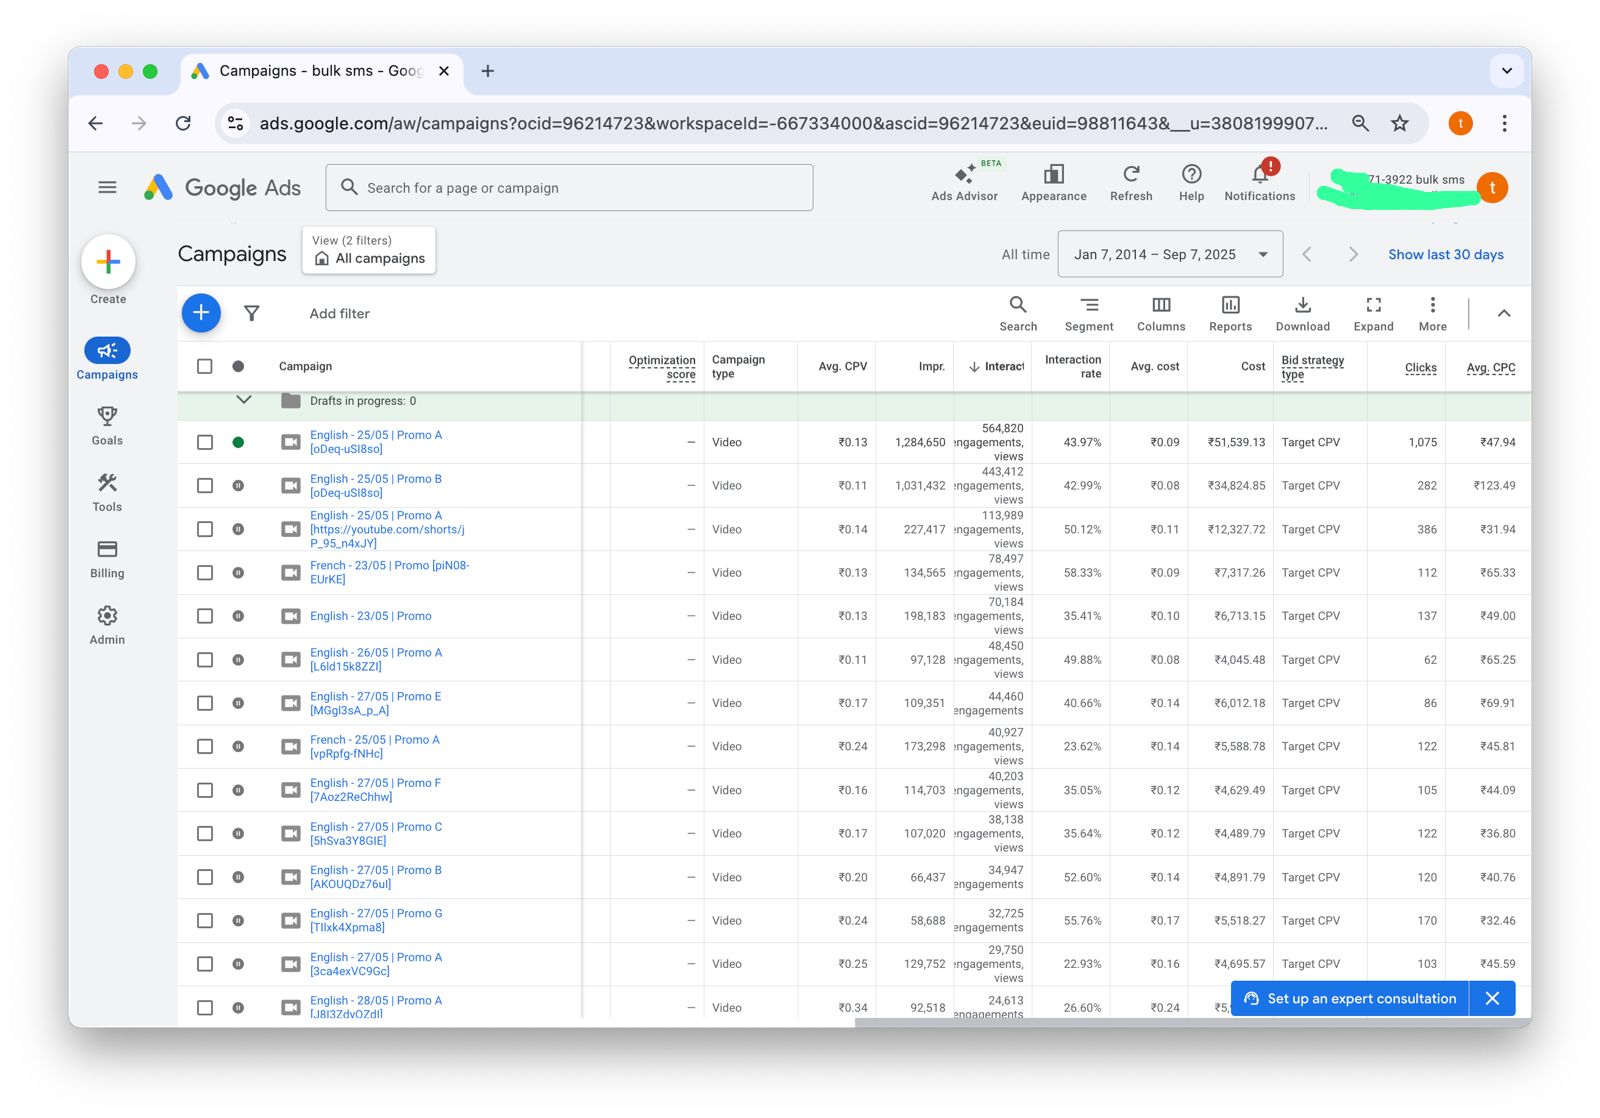Click the Google Ads logo
1600x1118 pixels.
(222, 187)
